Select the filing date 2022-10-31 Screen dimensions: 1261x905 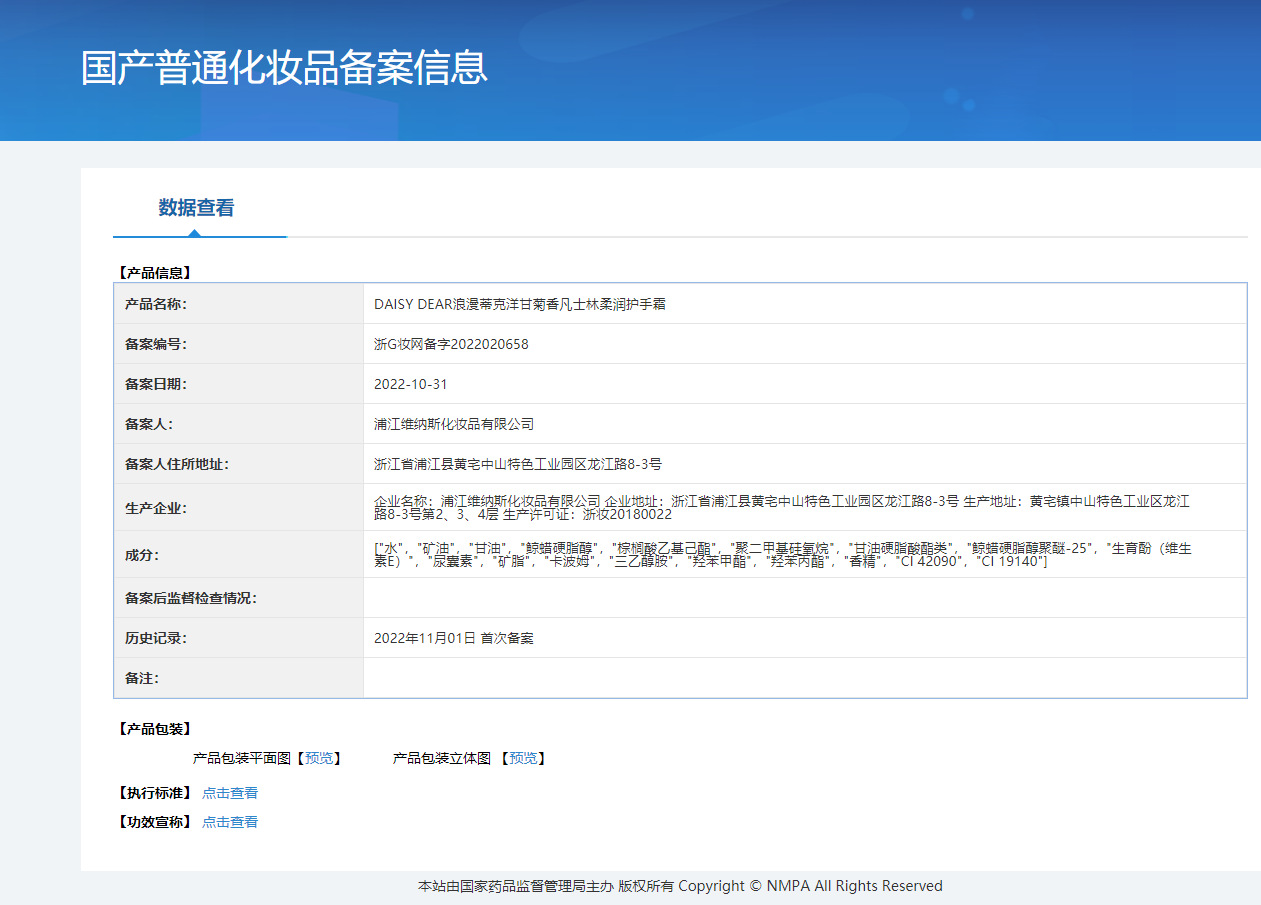point(411,384)
